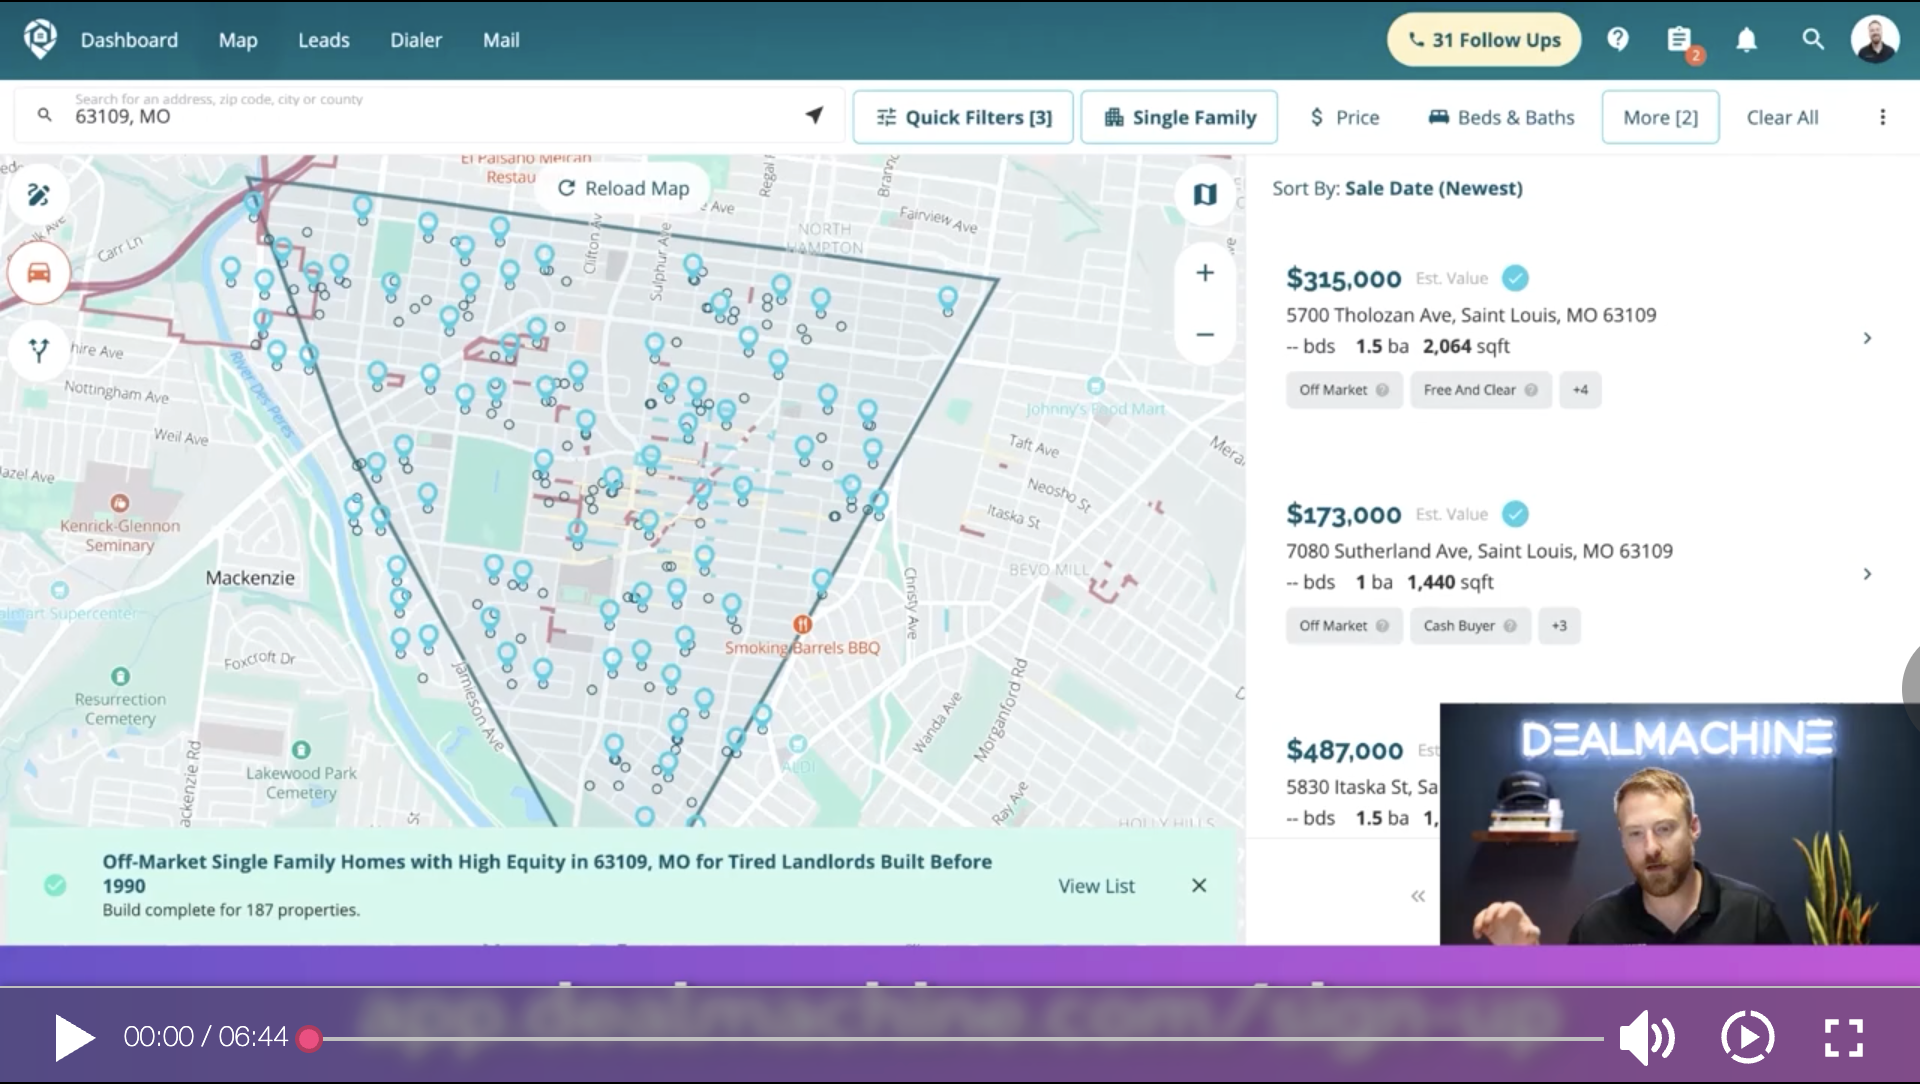This screenshot has height=1084, width=1920.
Task: Use current location arrow in search bar
Action: [814, 116]
